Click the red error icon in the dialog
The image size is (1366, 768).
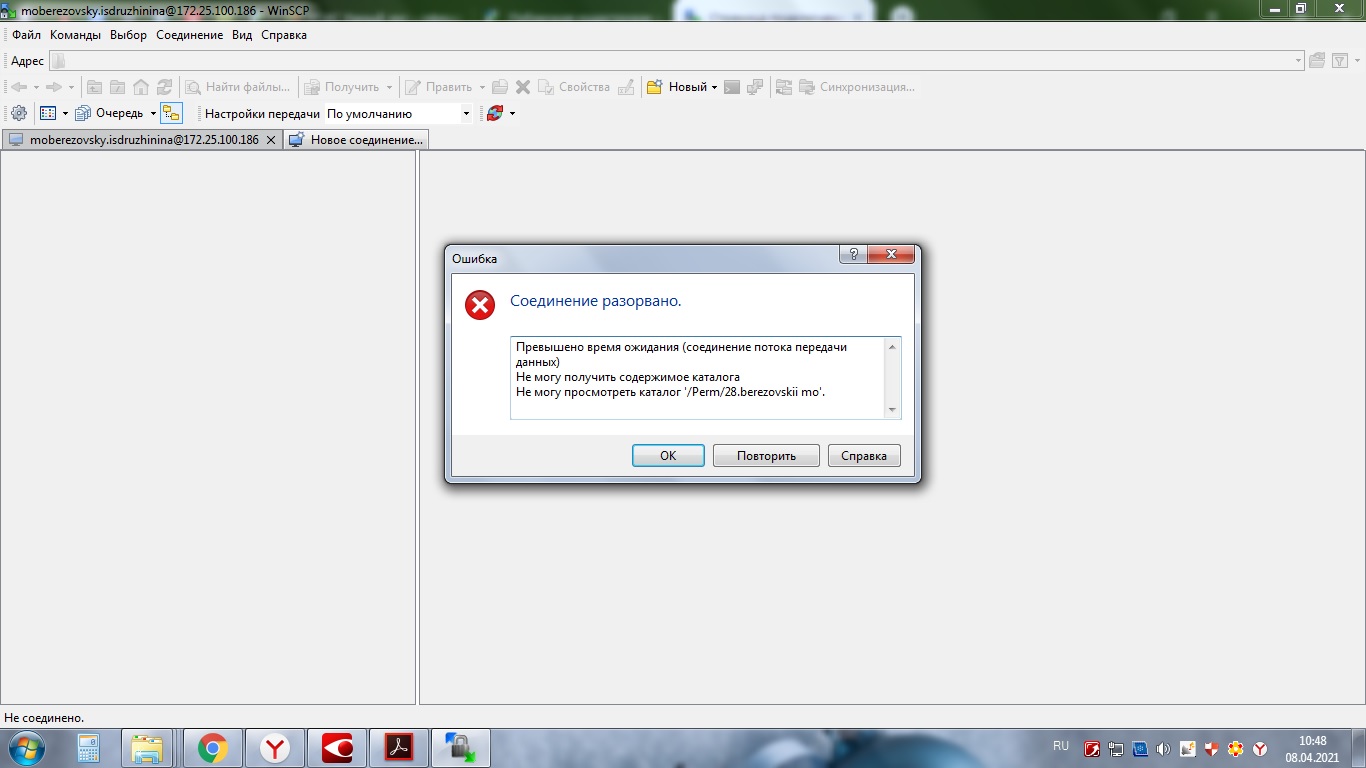[x=480, y=305]
